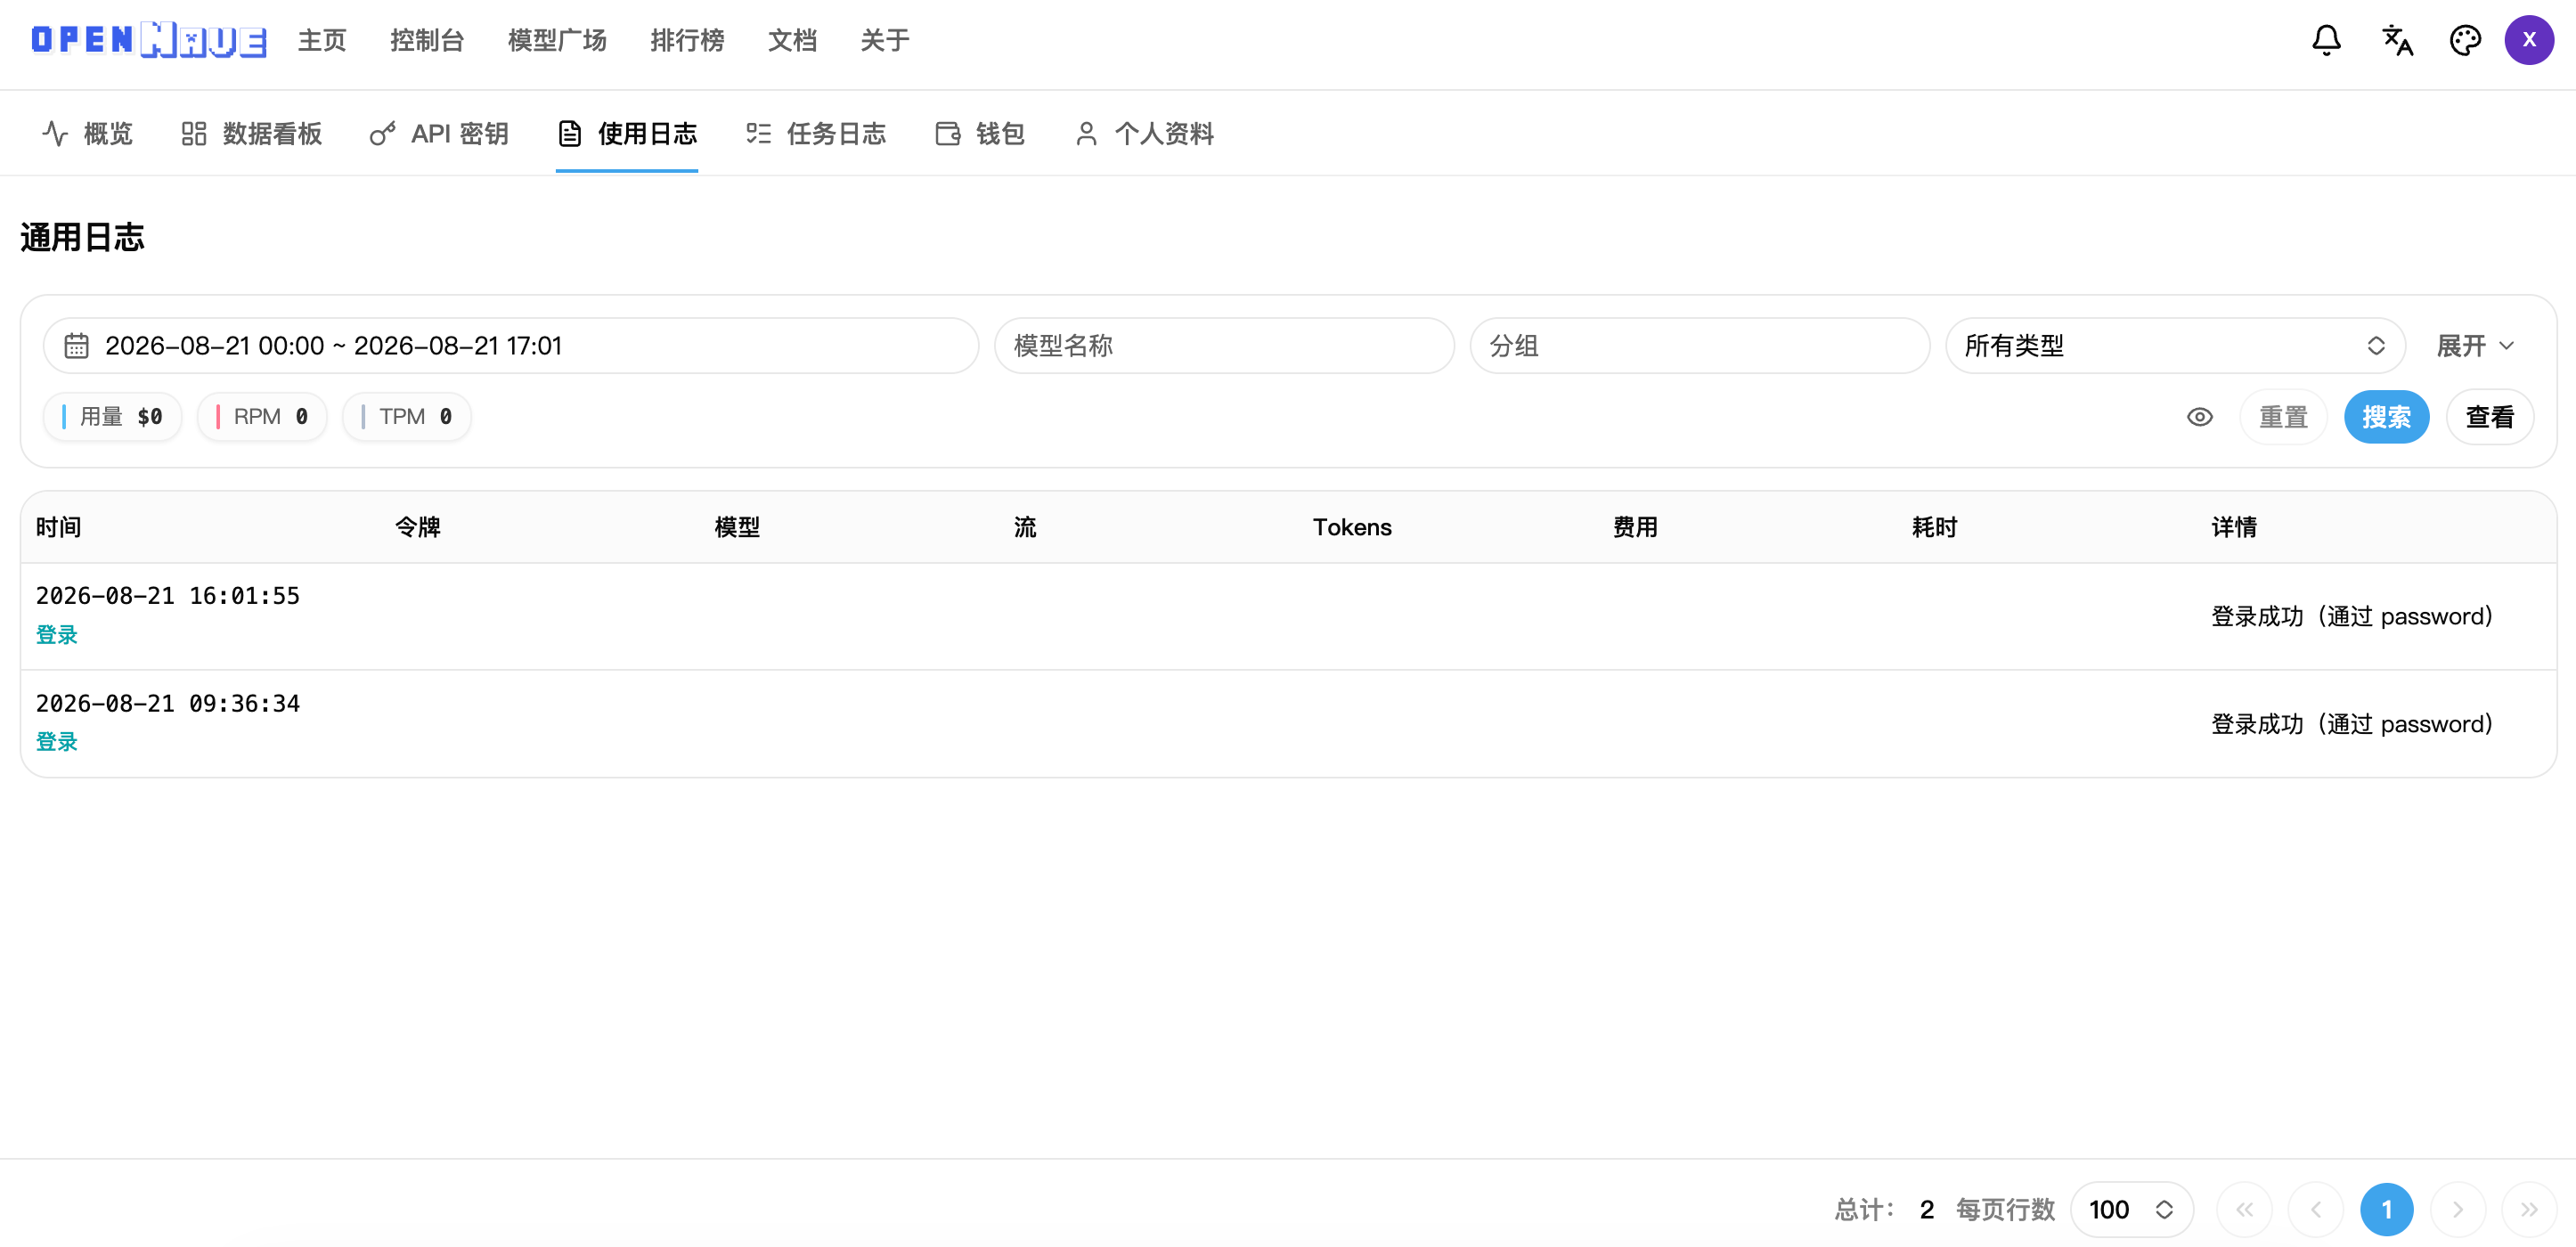Image resolution: width=2576 pixels, height=1247 pixels.
Task: Go to last page arrow
Action: (x=2528, y=1210)
